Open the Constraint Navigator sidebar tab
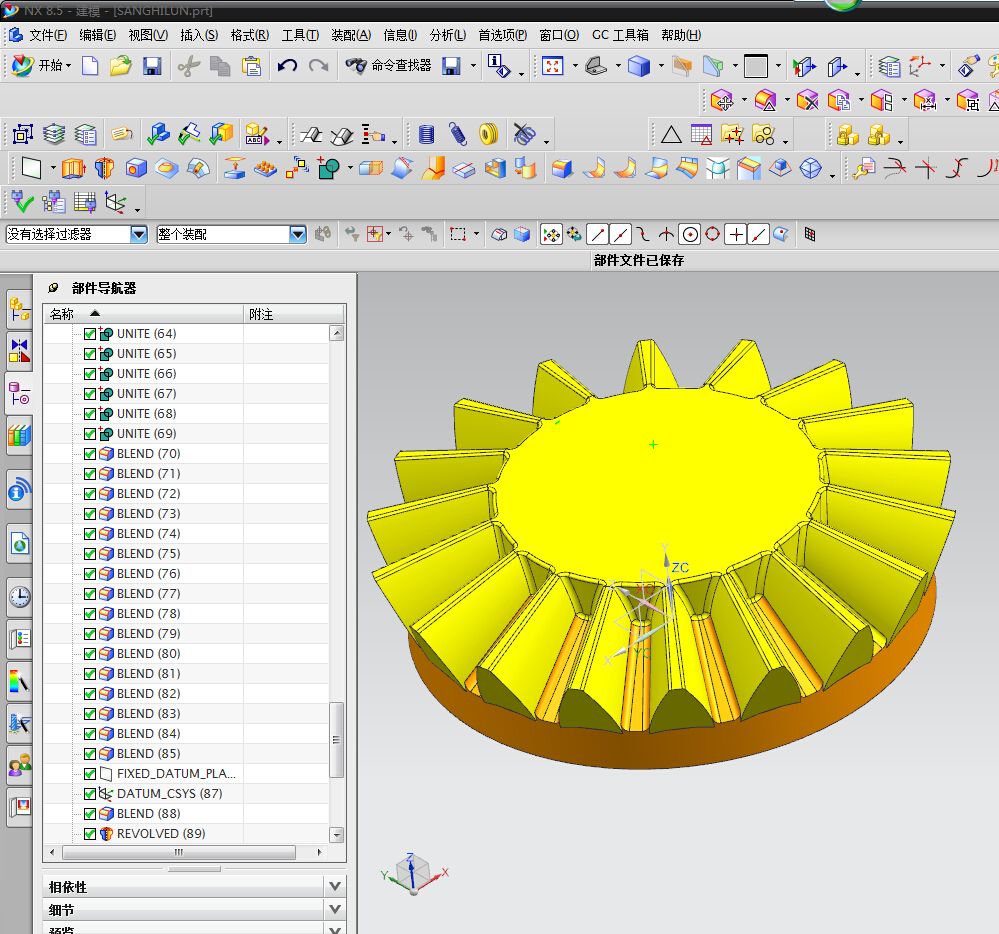Viewport: 999px width, 934px height. tap(20, 351)
